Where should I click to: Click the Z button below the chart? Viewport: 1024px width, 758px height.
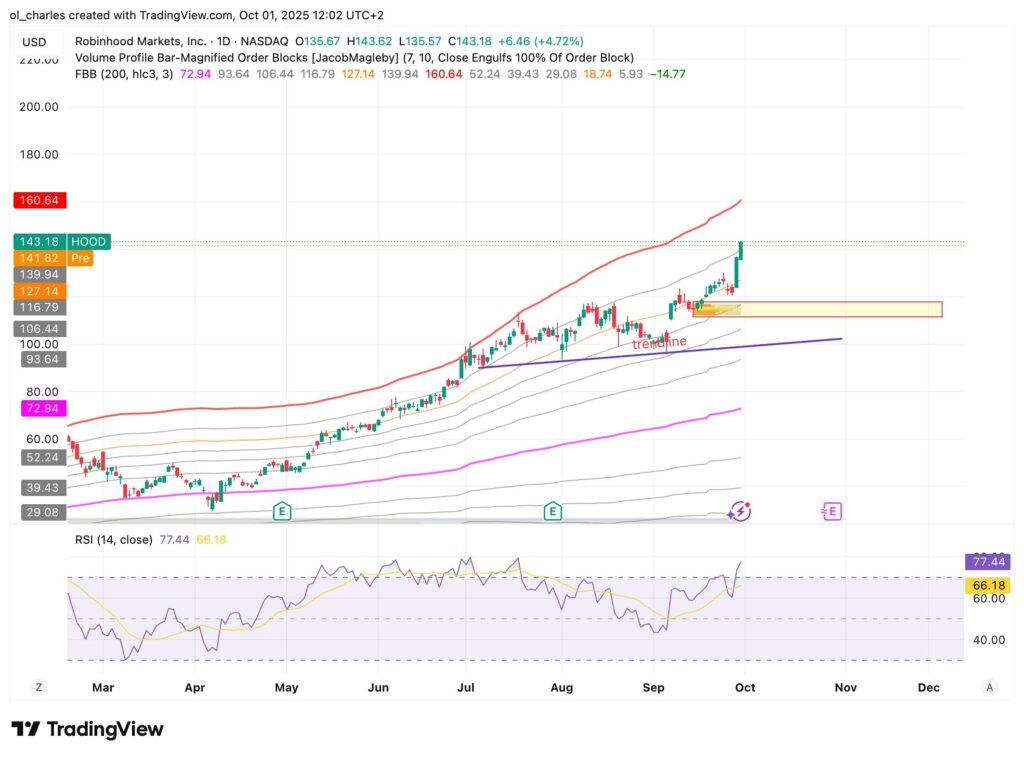[x=39, y=687]
